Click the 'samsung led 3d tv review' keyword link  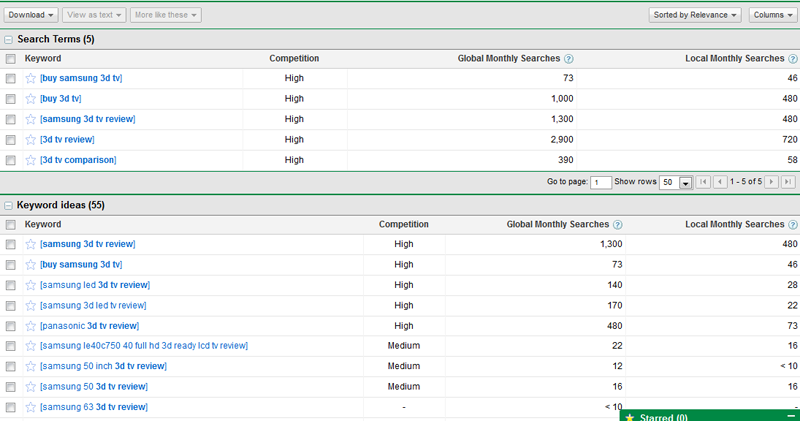tap(94, 285)
